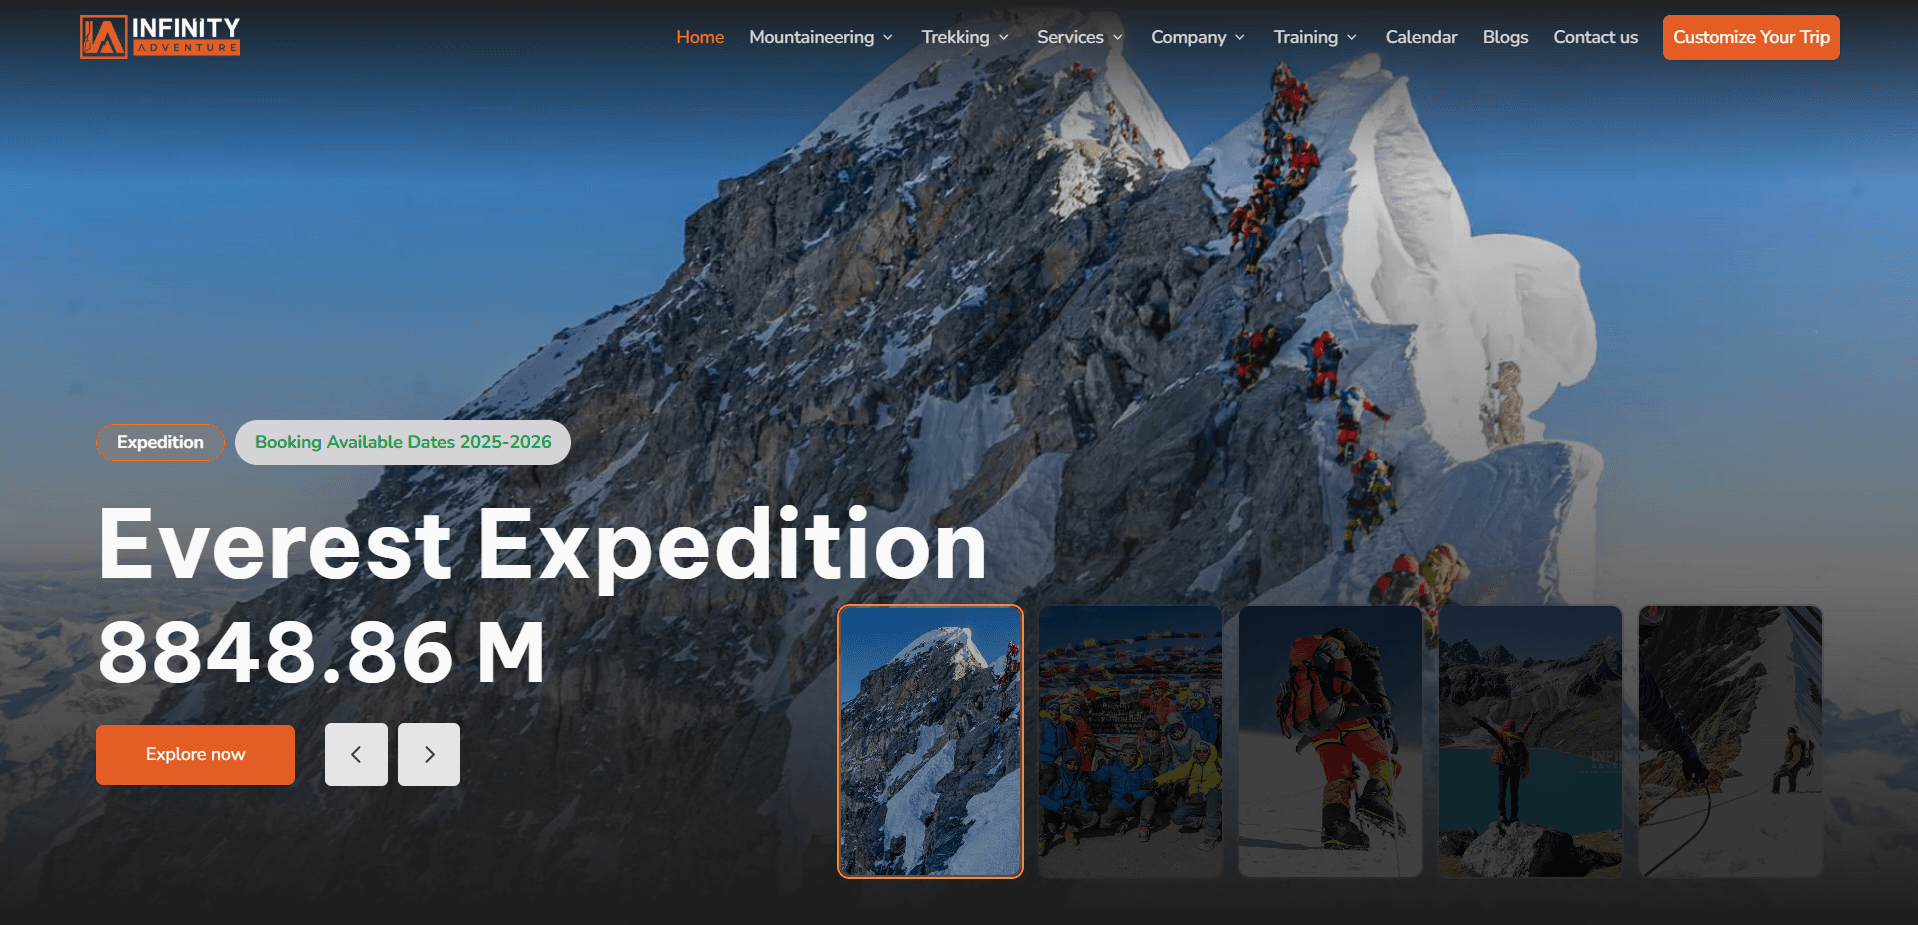
Task: Visit the Blogs page
Action: click(x=1505, y=37)
